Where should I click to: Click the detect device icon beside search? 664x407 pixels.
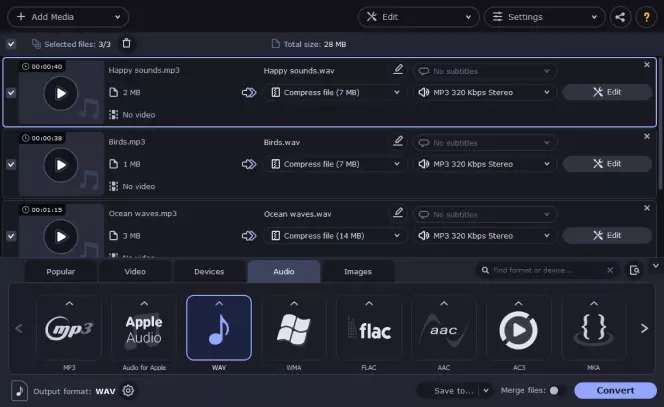point(634,270)
